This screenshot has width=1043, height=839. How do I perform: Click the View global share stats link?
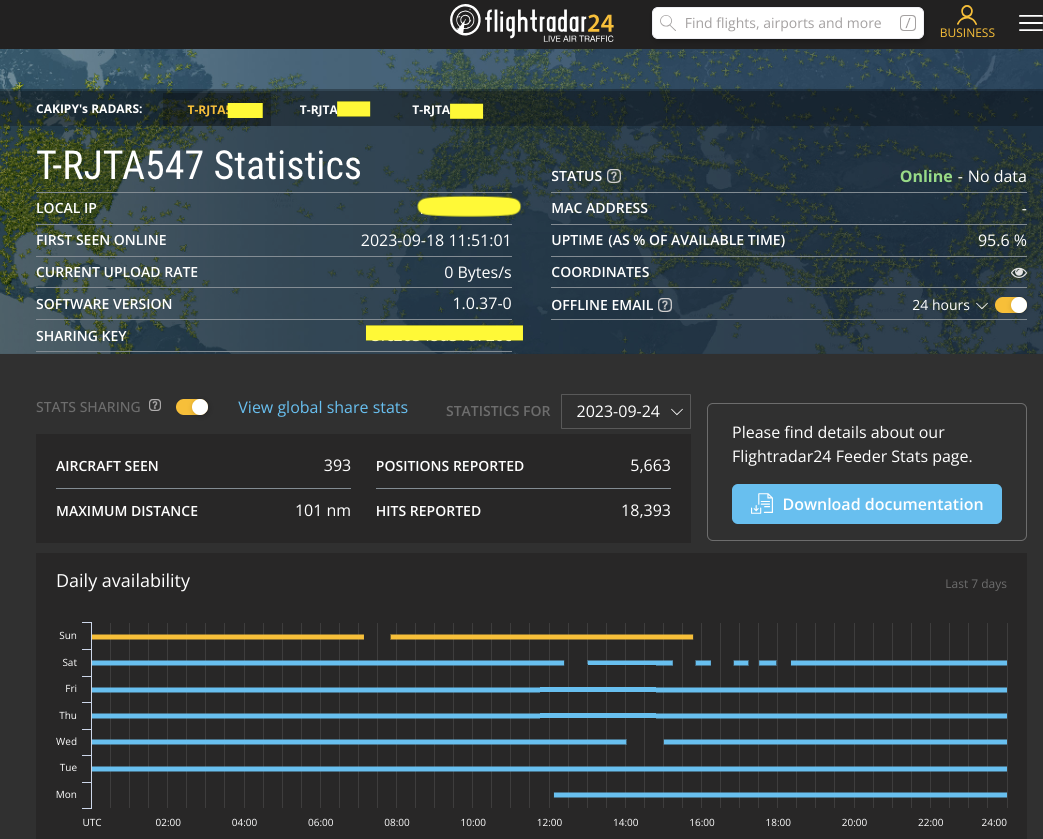[x=322, y=407]
